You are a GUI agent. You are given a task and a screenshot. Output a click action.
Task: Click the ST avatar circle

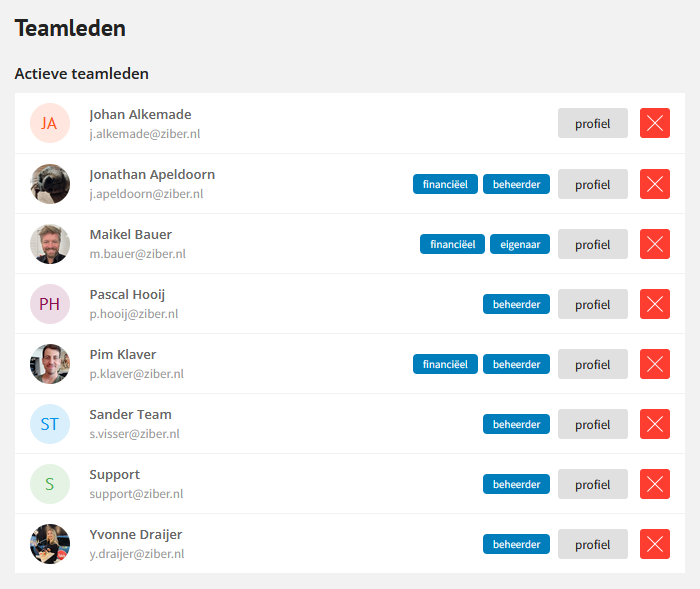pos(50,424)
